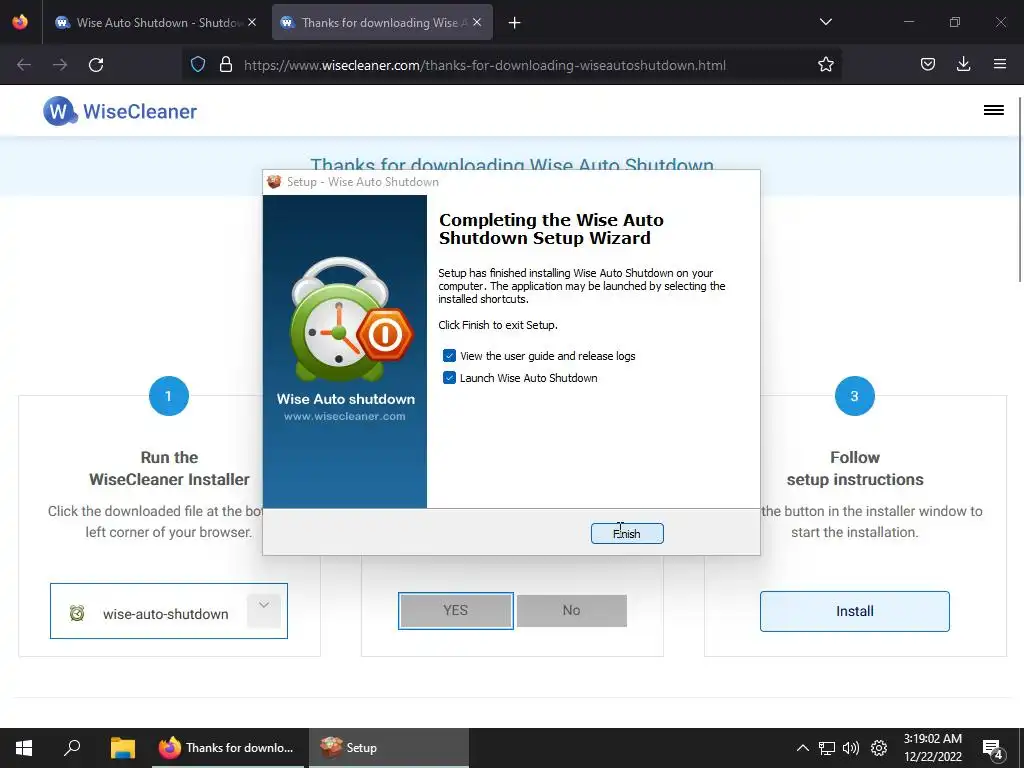Click the Run the WiseCleaner Installer heading
The image size is (1024, 768).
[169, 468]
